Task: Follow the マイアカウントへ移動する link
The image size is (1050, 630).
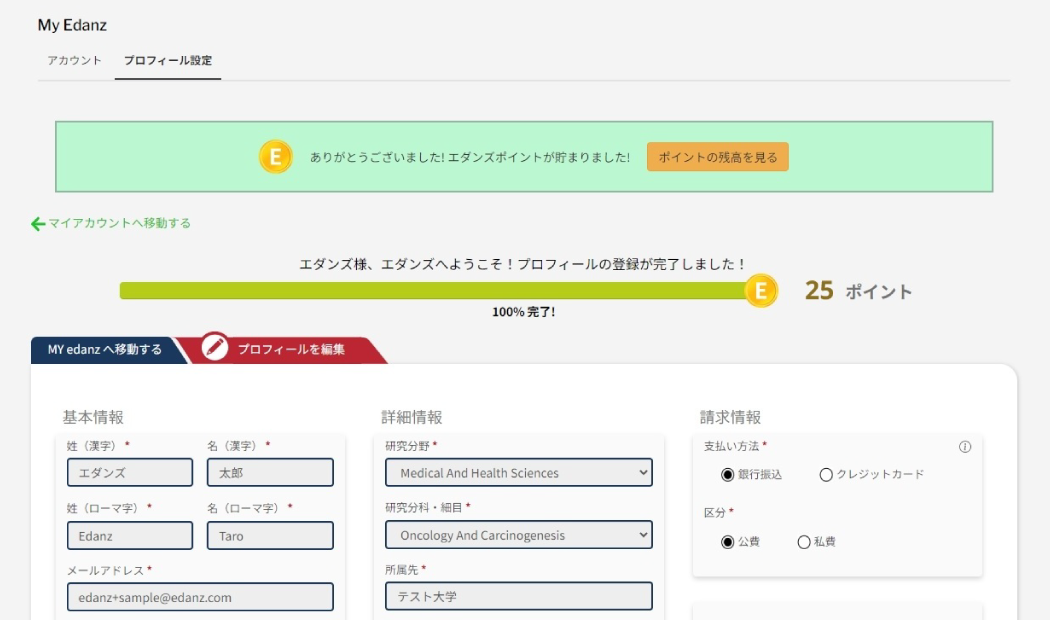Action: tap(119, 223)
